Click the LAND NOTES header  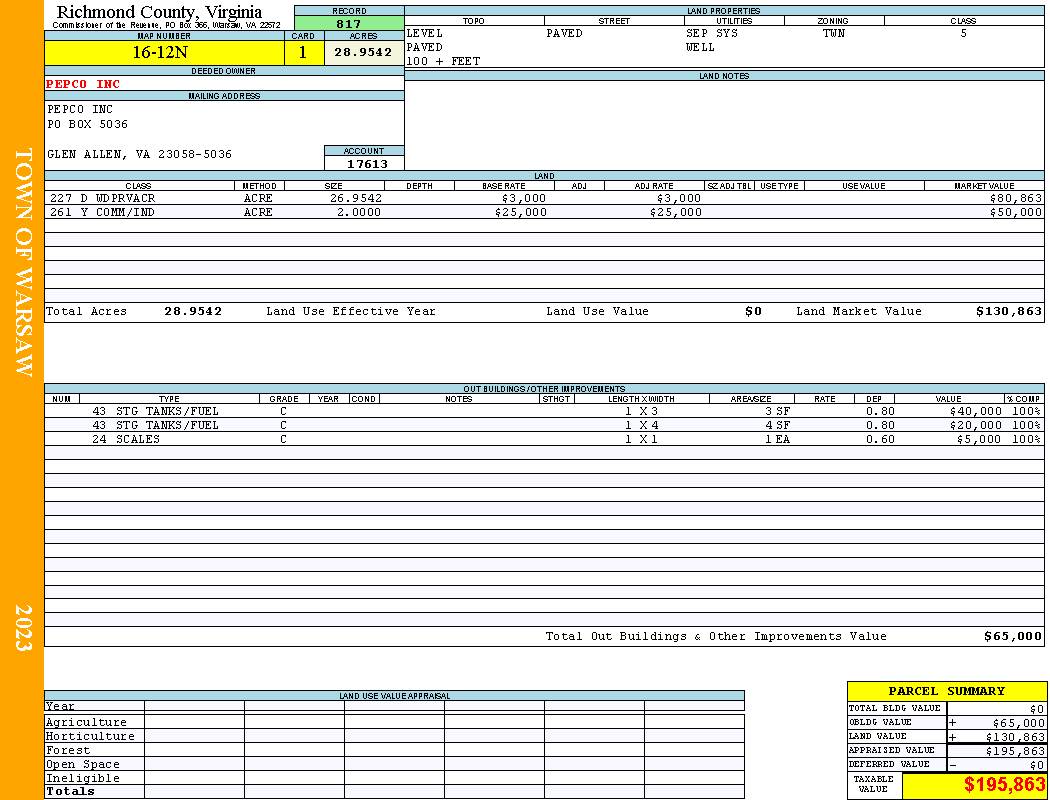click(x=724, y=76)
